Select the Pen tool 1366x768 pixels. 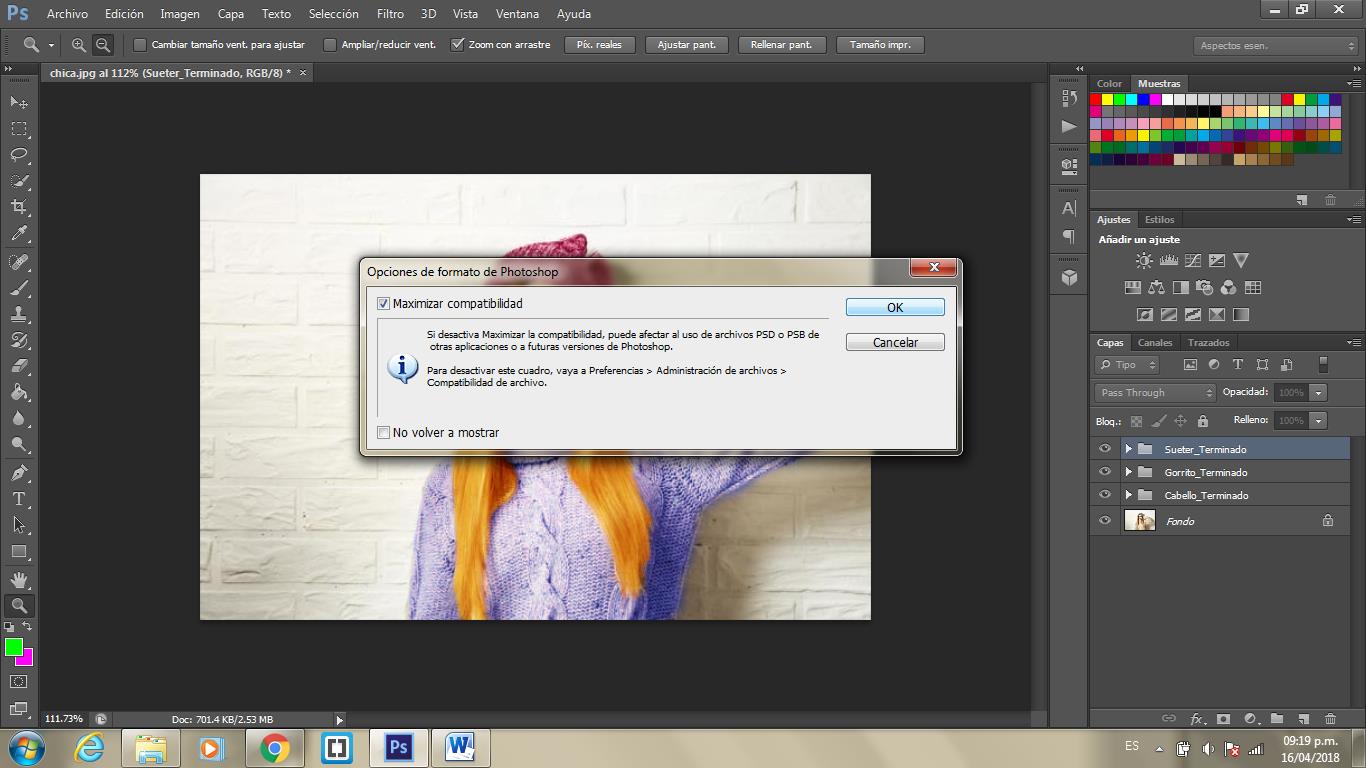click(19, 473)
